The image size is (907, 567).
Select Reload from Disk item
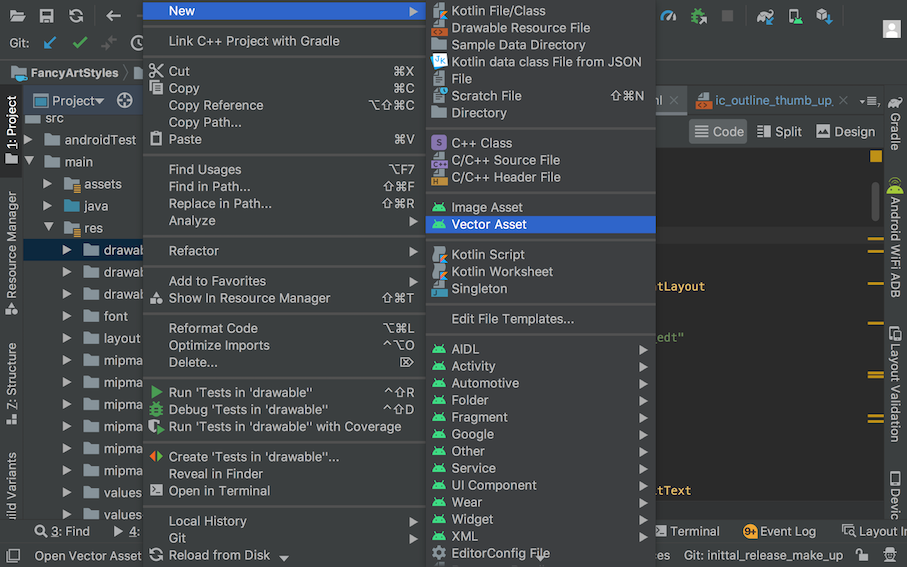point(284,555)
